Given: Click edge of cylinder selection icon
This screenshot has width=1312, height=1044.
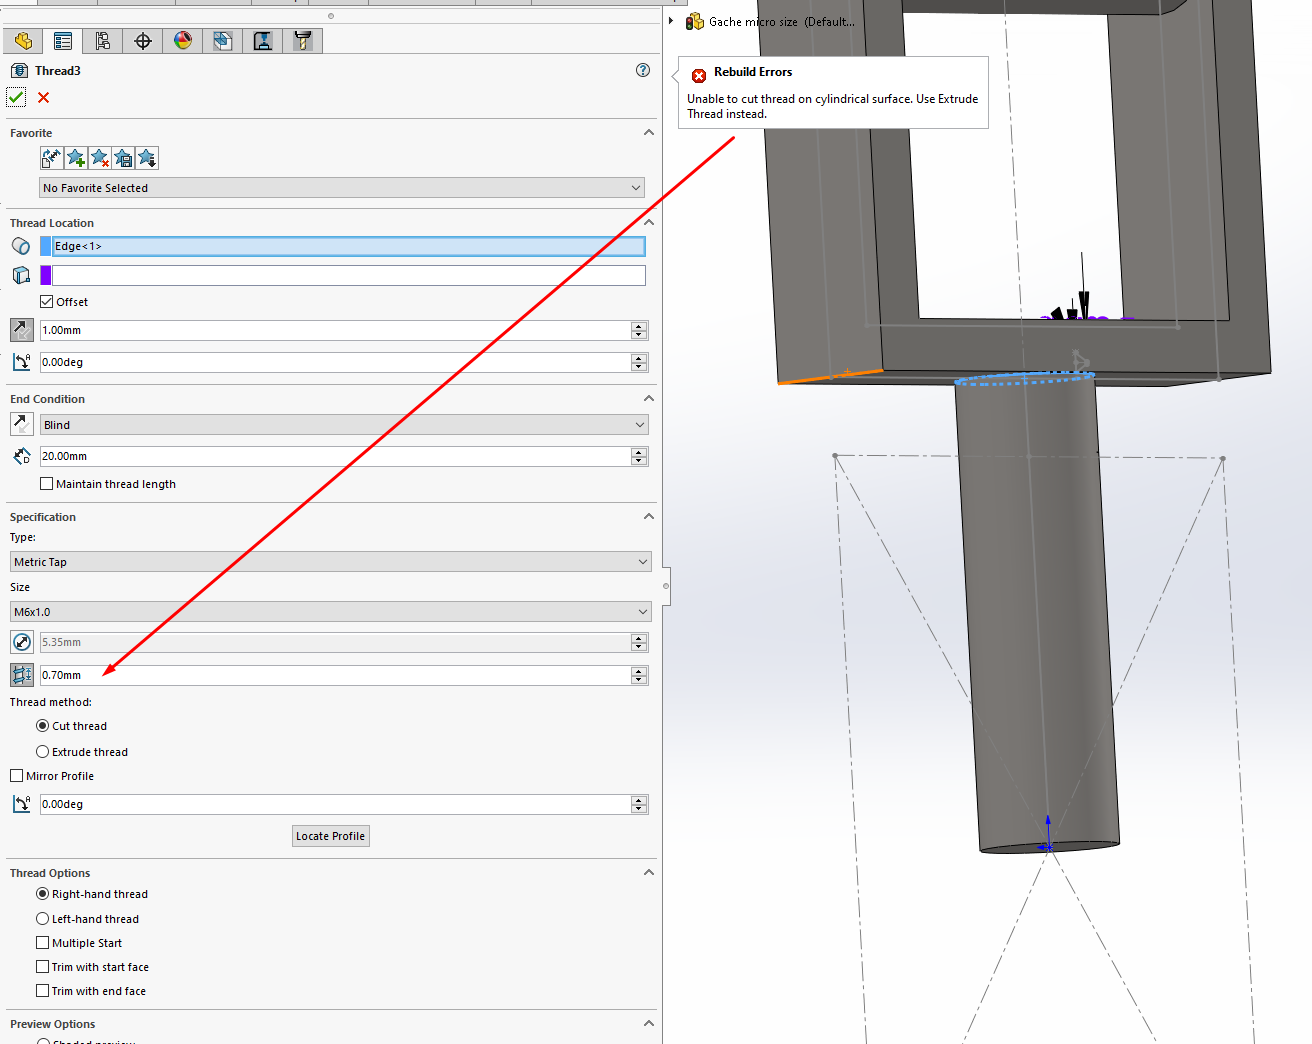Looking at the screenshot, I should coord(21,246).
